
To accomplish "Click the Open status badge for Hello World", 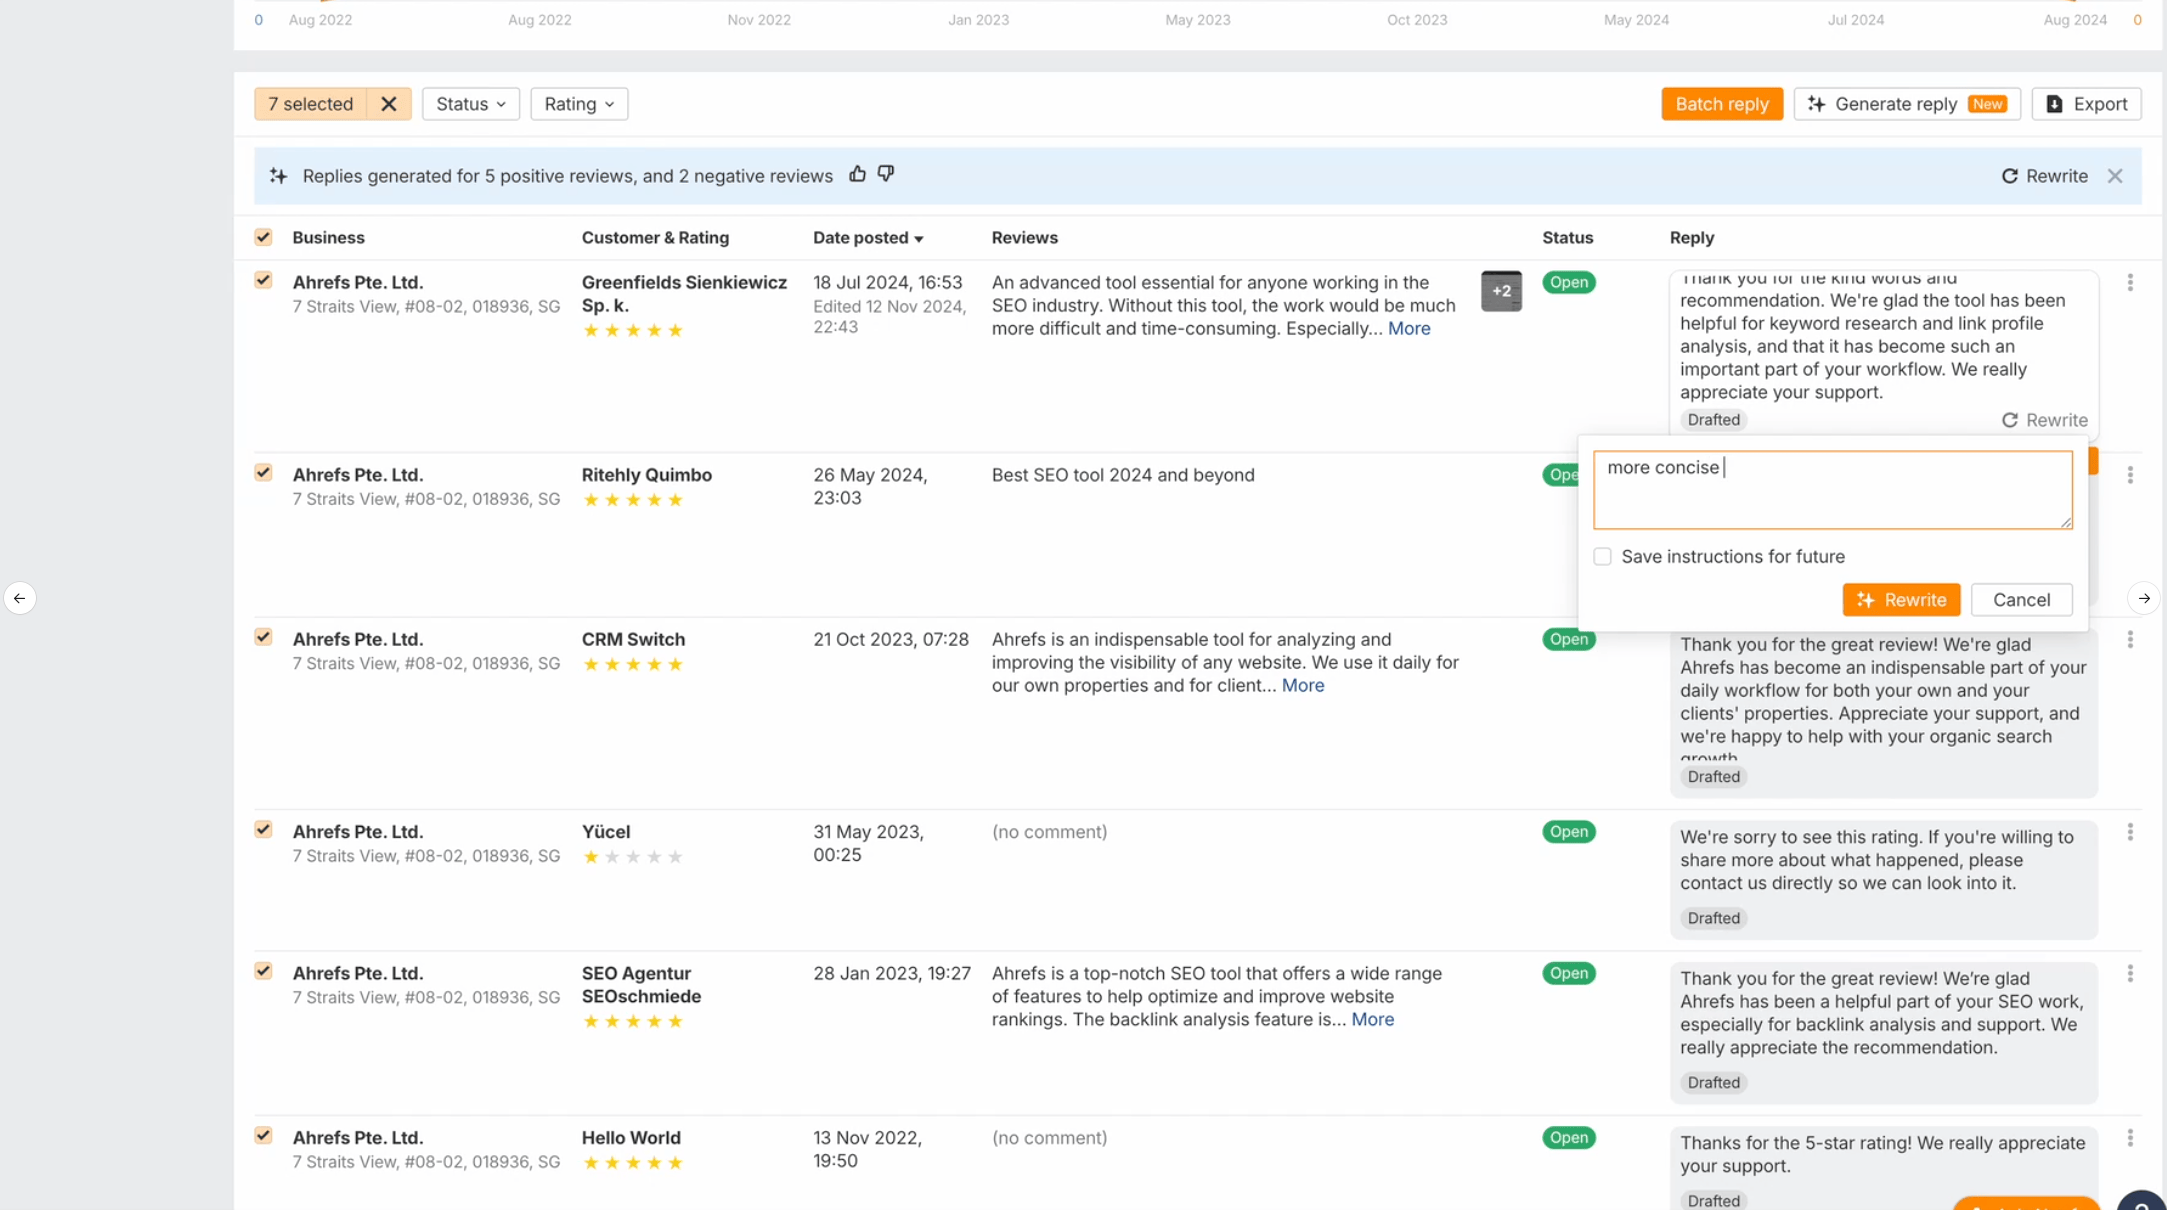I will tap(1568, 1138).
